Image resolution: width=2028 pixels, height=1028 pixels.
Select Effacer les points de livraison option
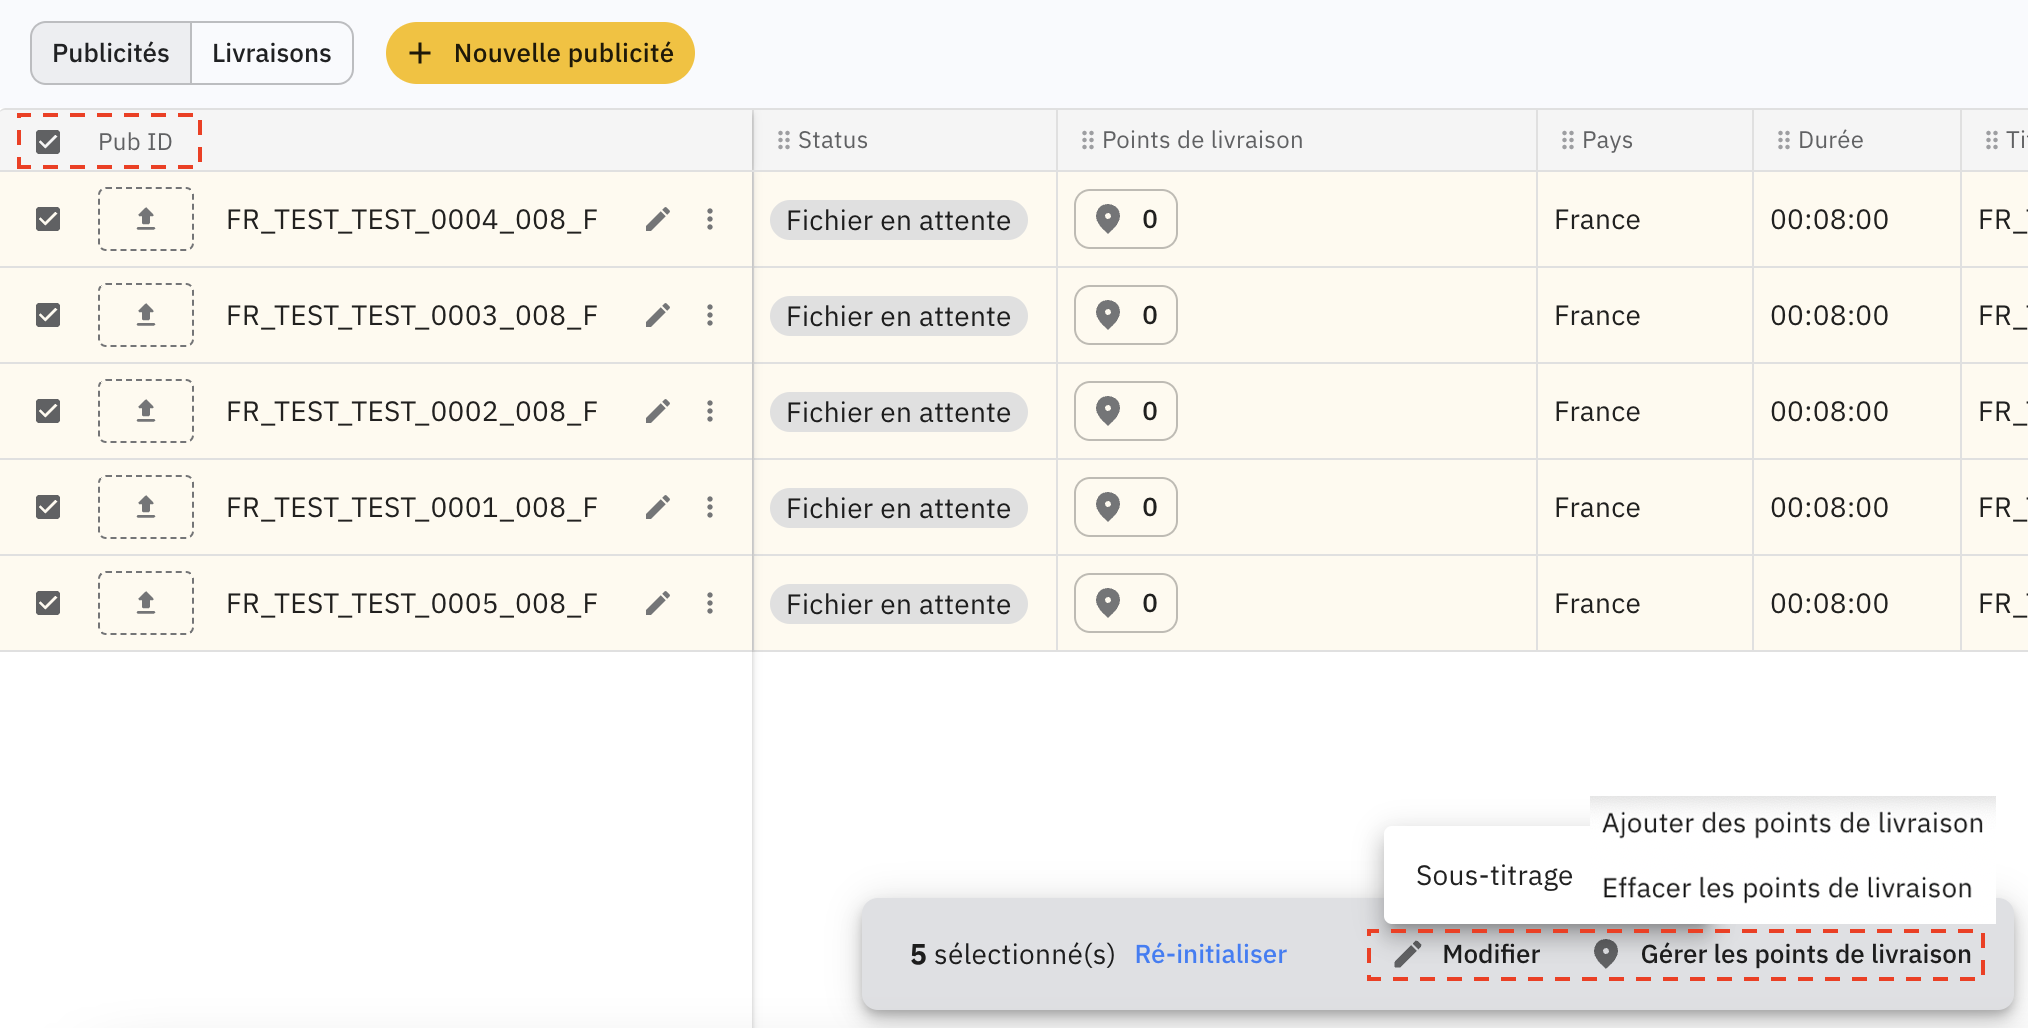coord(1786,888)
